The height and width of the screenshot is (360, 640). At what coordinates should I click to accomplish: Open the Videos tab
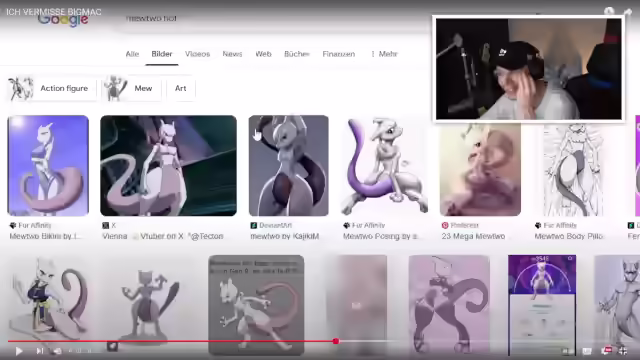tap(198, 54)
